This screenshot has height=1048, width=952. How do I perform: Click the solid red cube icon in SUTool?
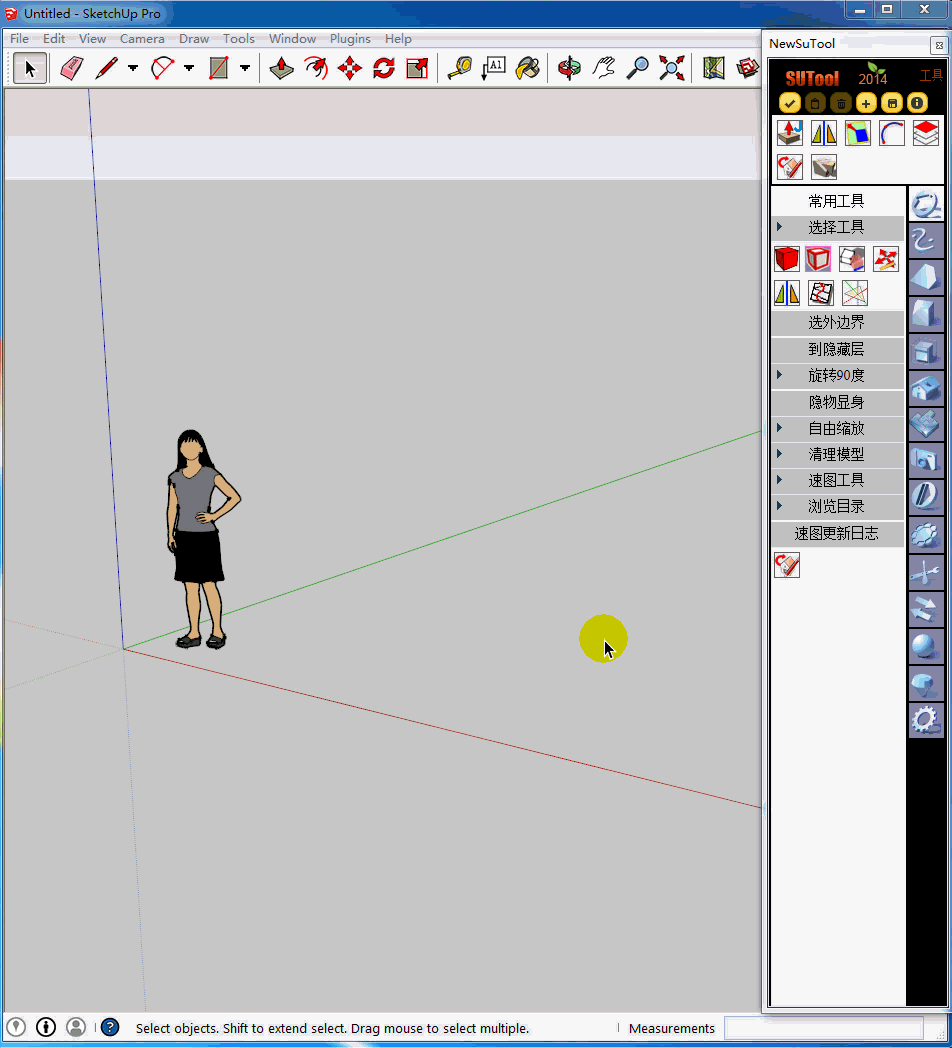click(x=787, y=259)
